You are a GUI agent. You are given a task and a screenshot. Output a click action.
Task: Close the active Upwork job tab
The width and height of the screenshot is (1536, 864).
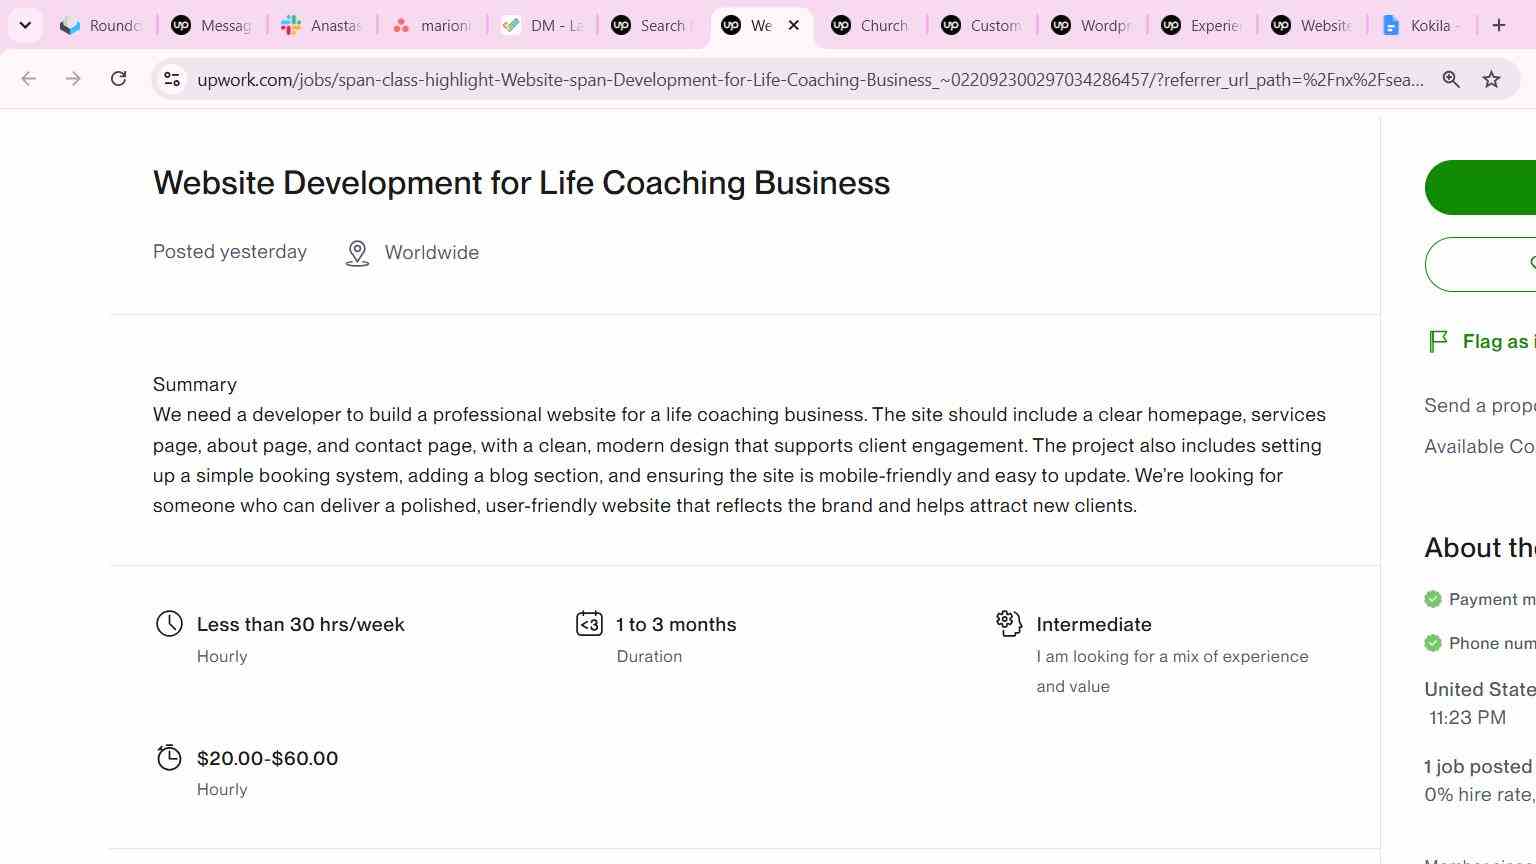coord(794,25)
